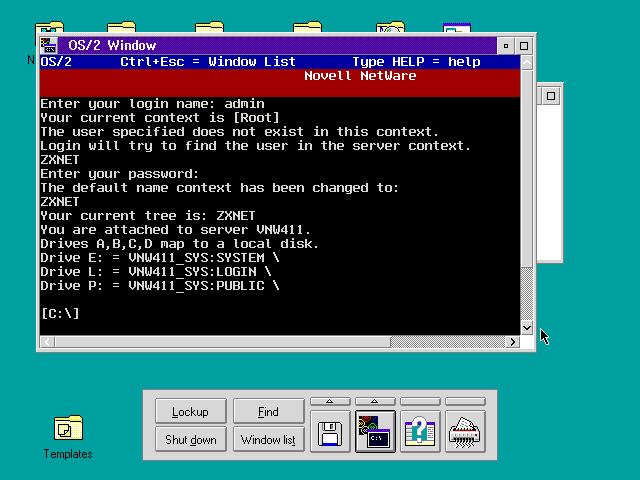Open the drawer above the command prompt icon
Image resolution: width=640 pixels, height=480 pixels.
(375, 401)
